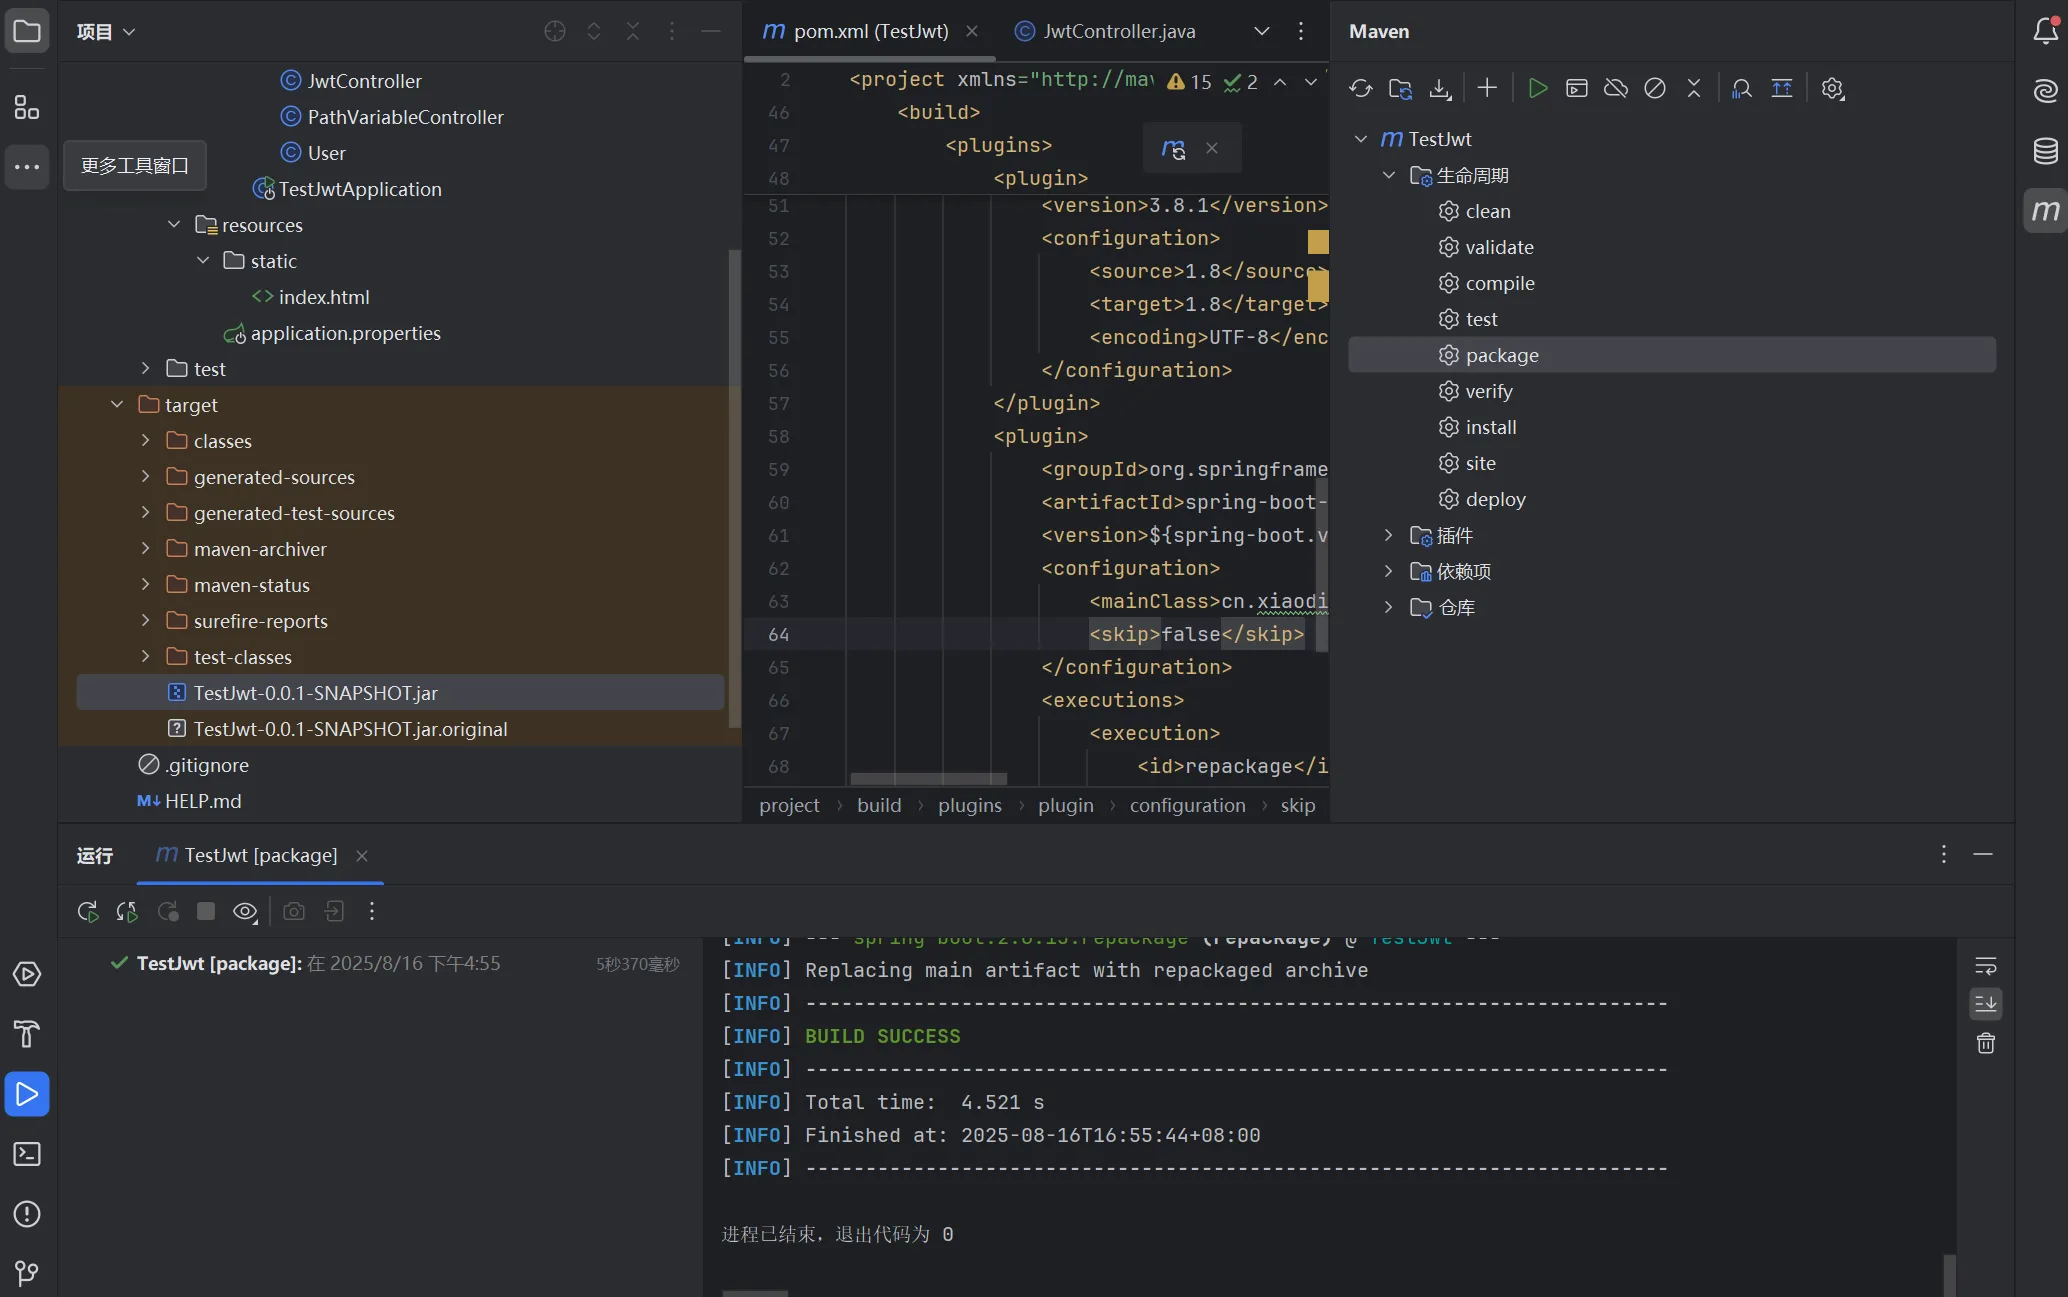Expand the 插件 node in Maven panel
The width and height of the screenshot is (2068, 1297).
1388,535
